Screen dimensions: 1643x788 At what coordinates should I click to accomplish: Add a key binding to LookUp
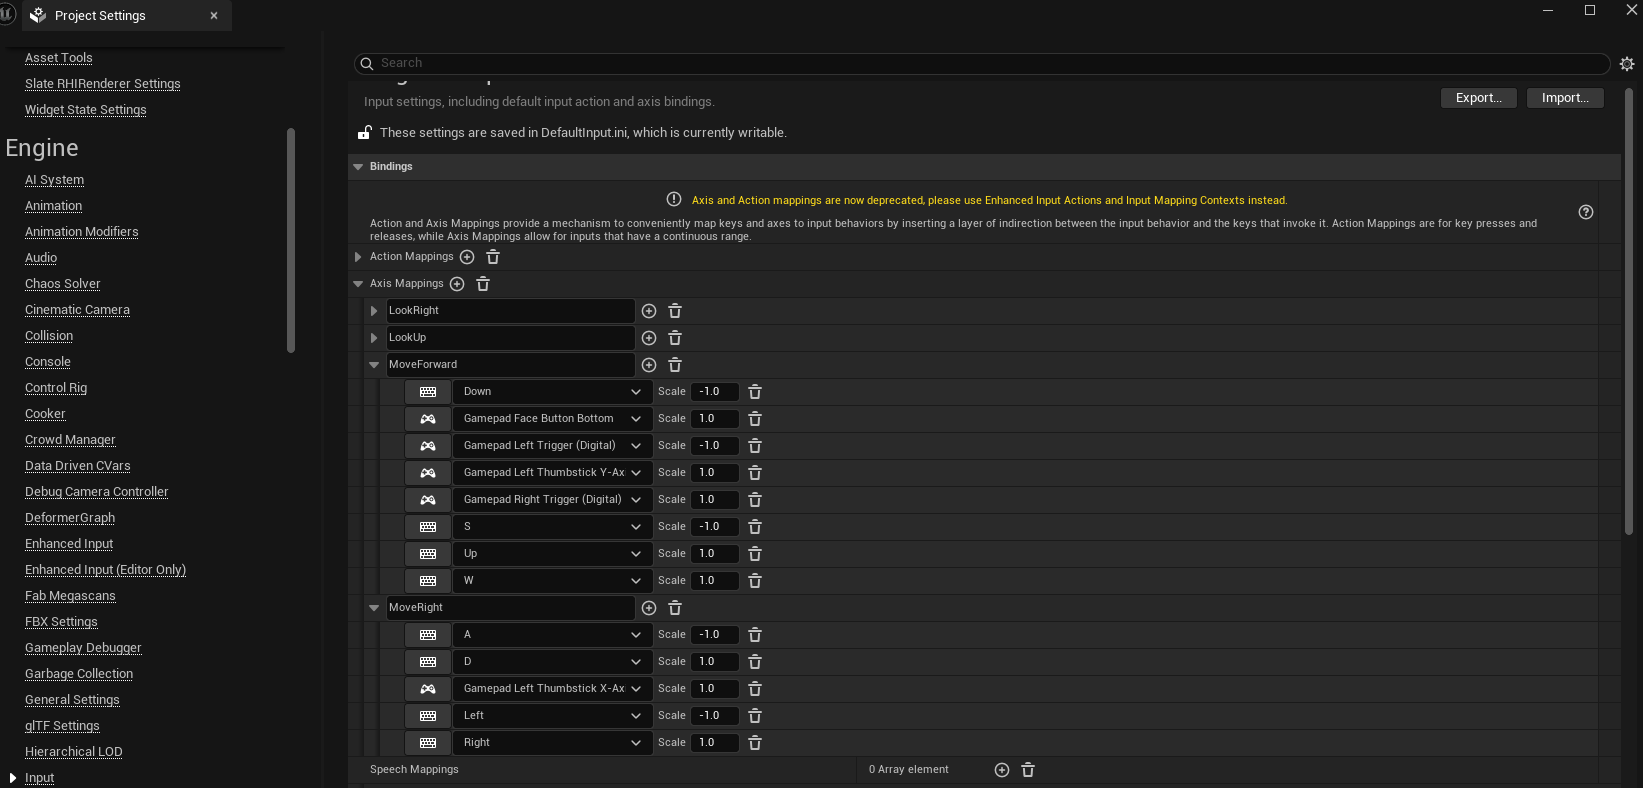[x=649, y=338]
